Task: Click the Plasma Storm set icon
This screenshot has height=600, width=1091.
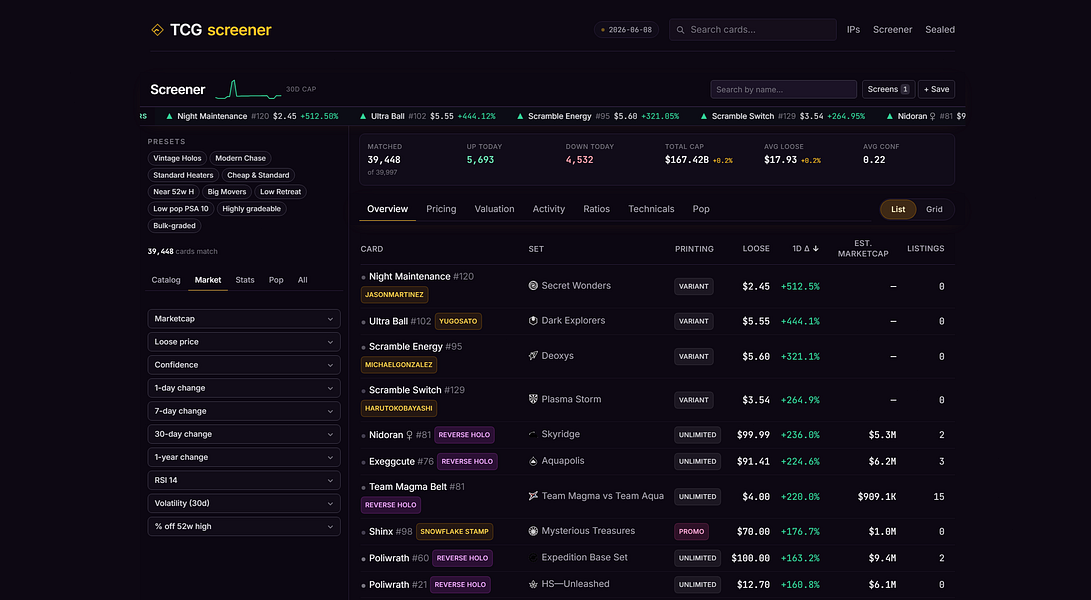Action: point(533,400)
